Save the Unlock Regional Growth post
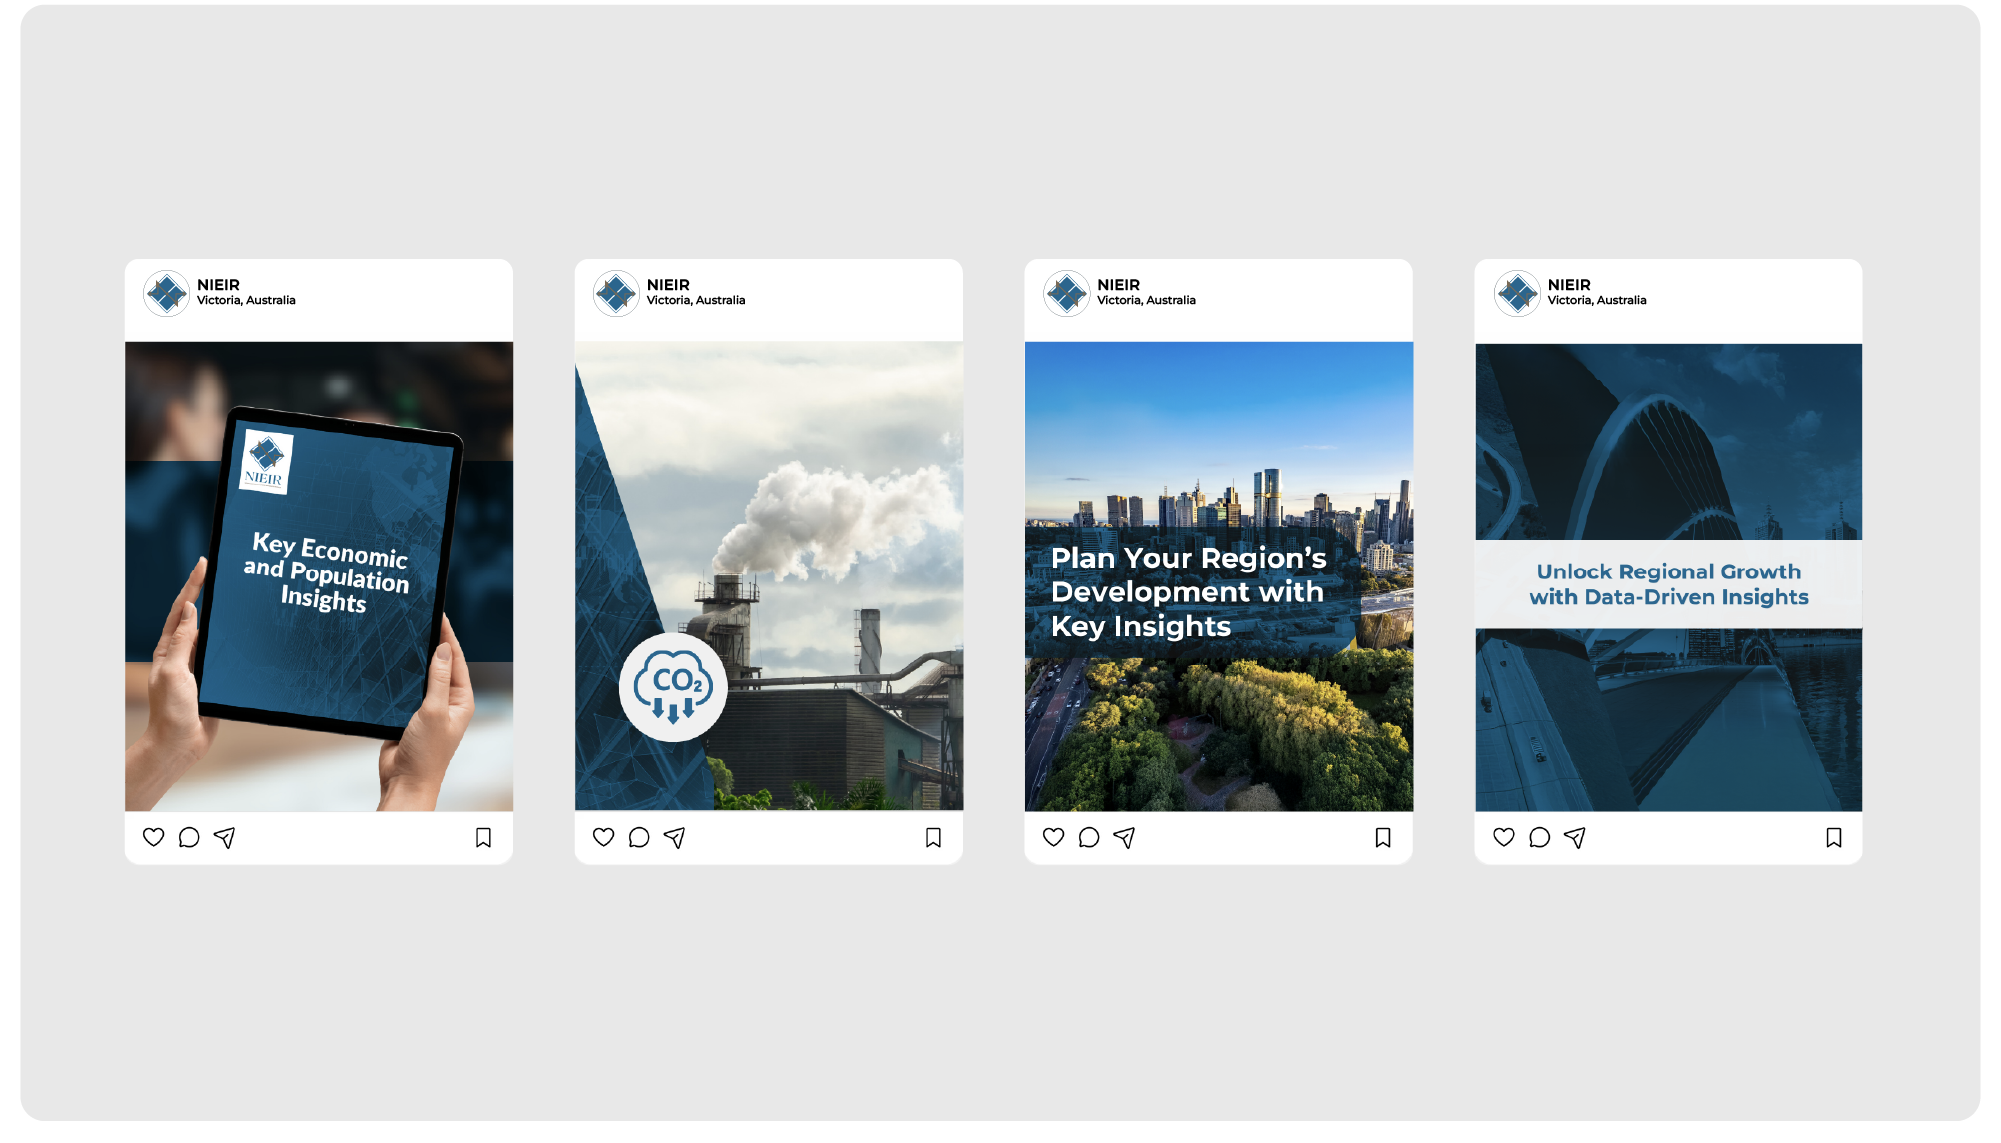Screen dimensions: 2001x1143 pos(1834,837)
